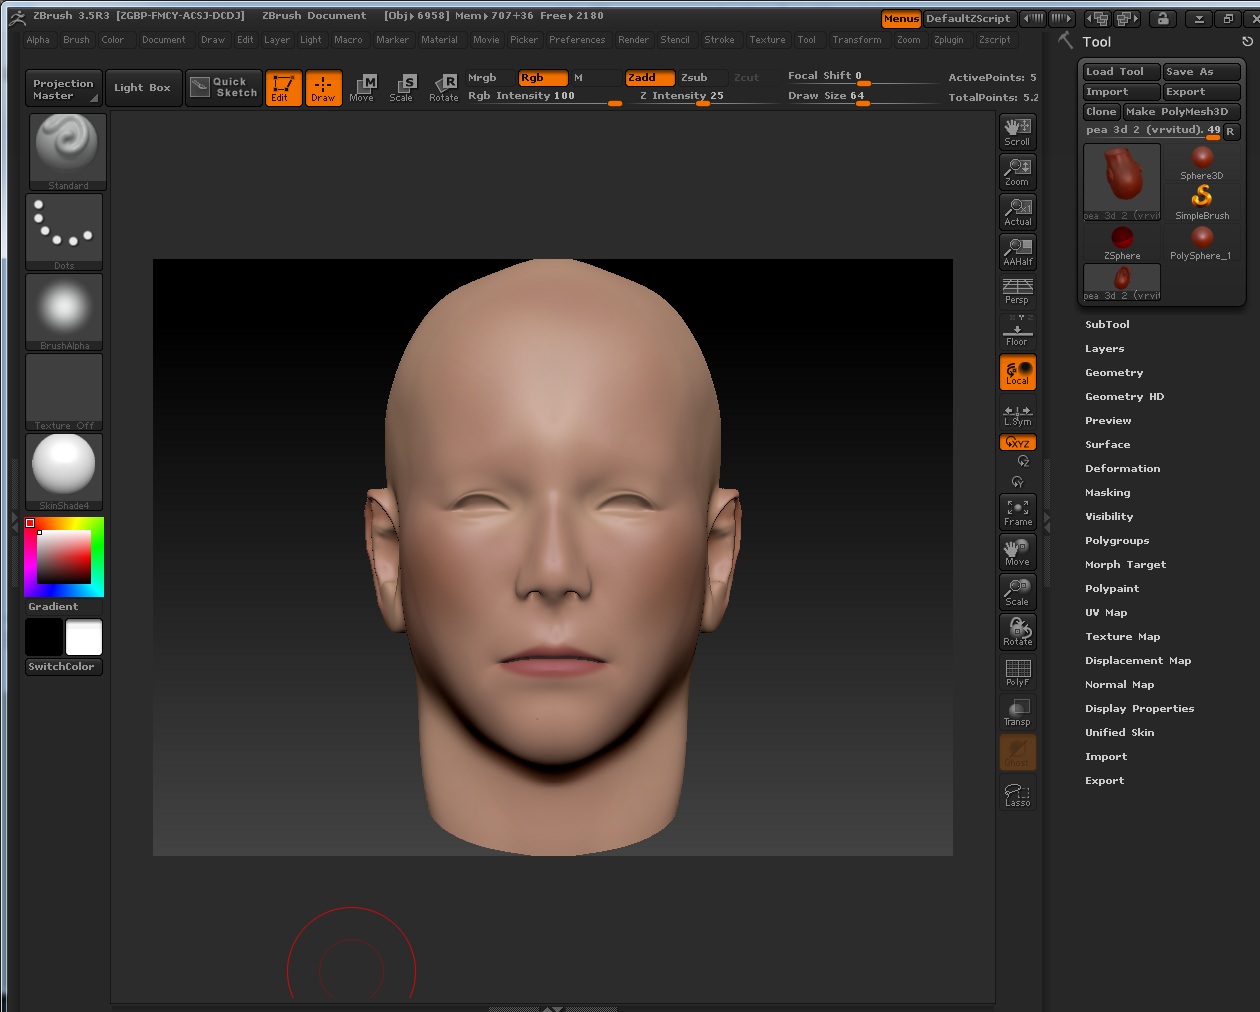The width and height of the screenshot is (1260, 1012).
Task: Click the Scroll canvas icon
Action: click(x=1017, y=131)
